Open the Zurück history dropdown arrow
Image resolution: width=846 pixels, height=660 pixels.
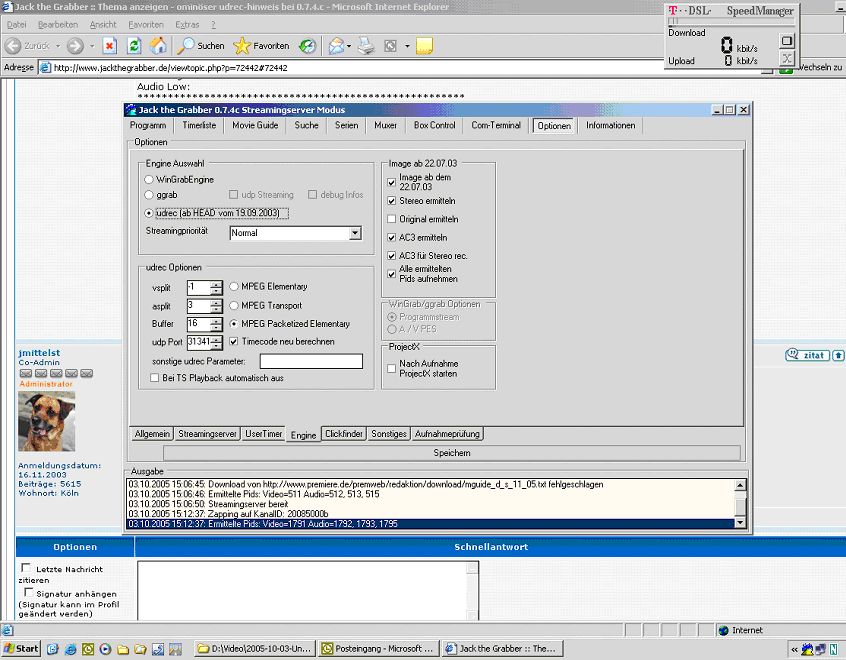pyautogui.click(x=58, y=46)
